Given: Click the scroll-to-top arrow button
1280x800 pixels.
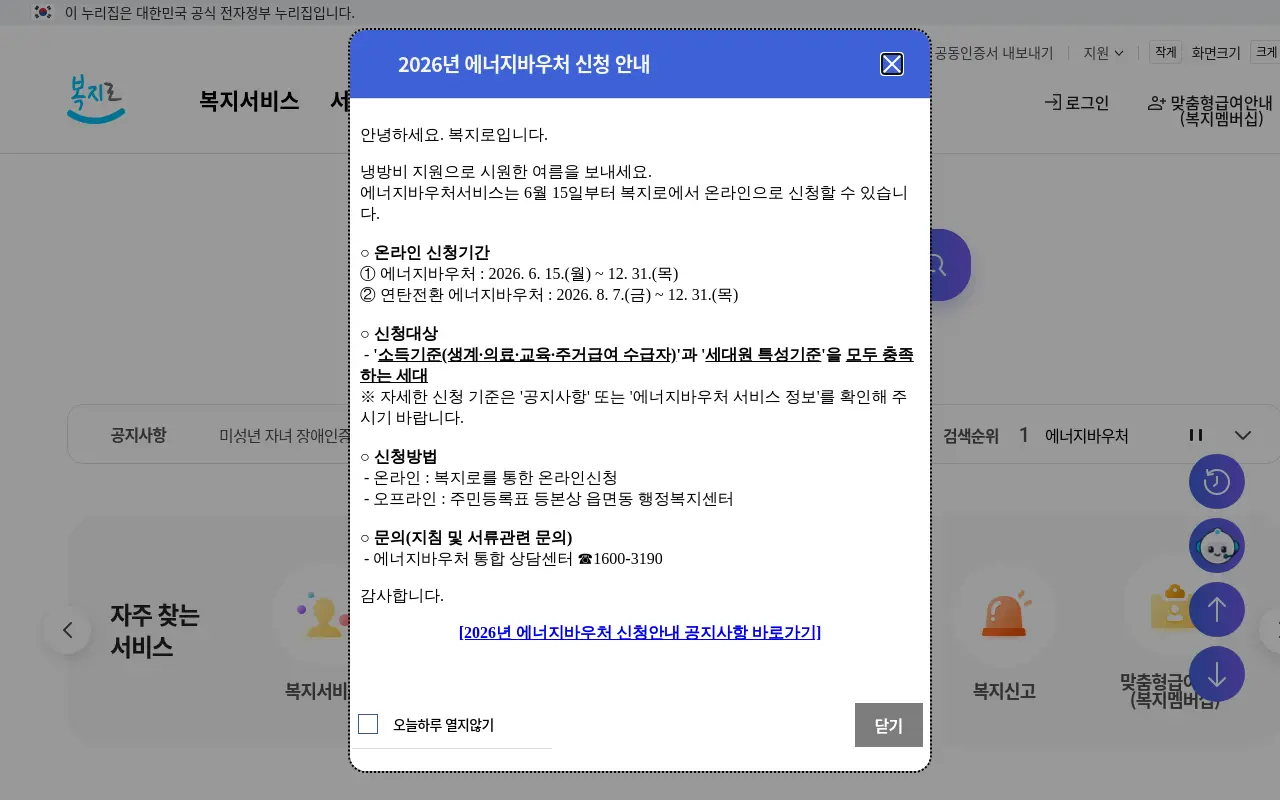Looking at the screenshot, I should tap(1217, 610).
